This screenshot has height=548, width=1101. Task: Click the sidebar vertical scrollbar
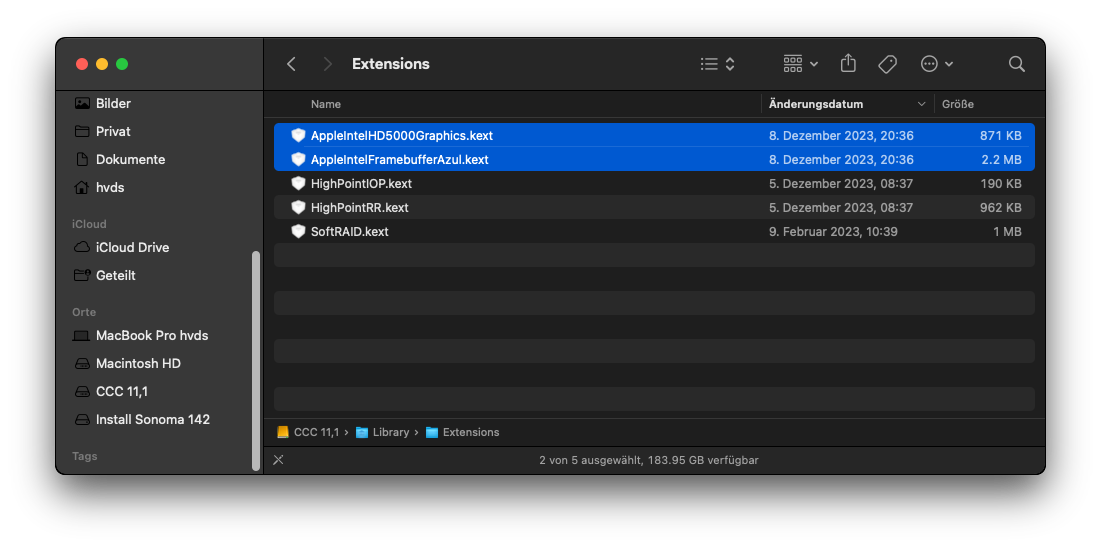[256, 360]
